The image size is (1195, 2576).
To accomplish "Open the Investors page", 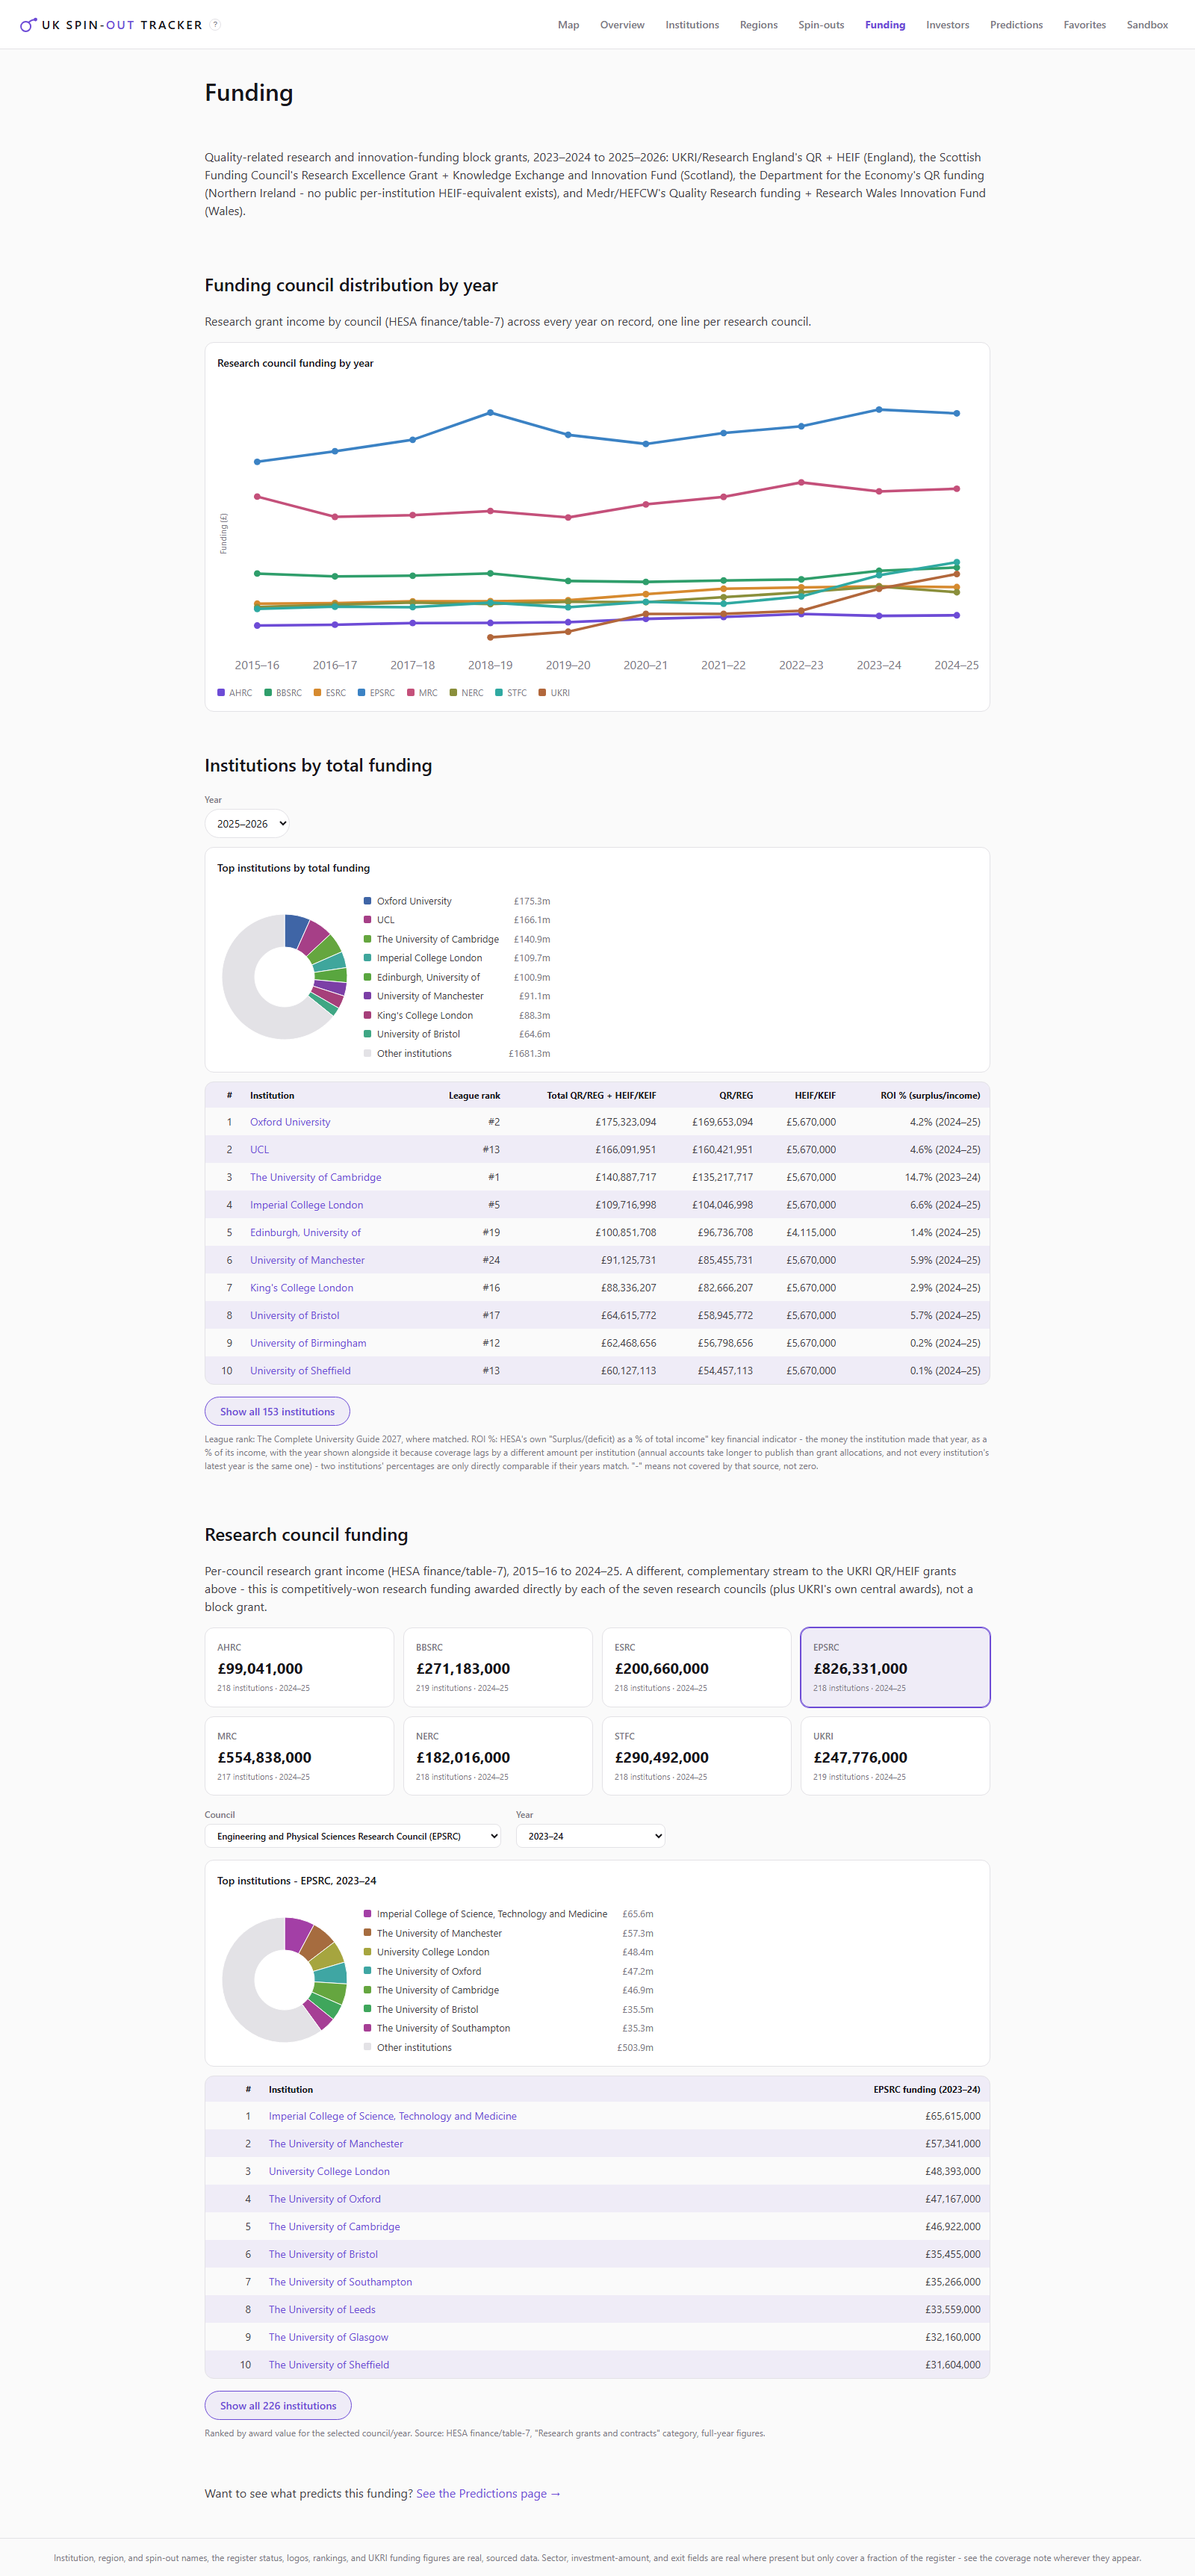I will [x=947, y=25].
